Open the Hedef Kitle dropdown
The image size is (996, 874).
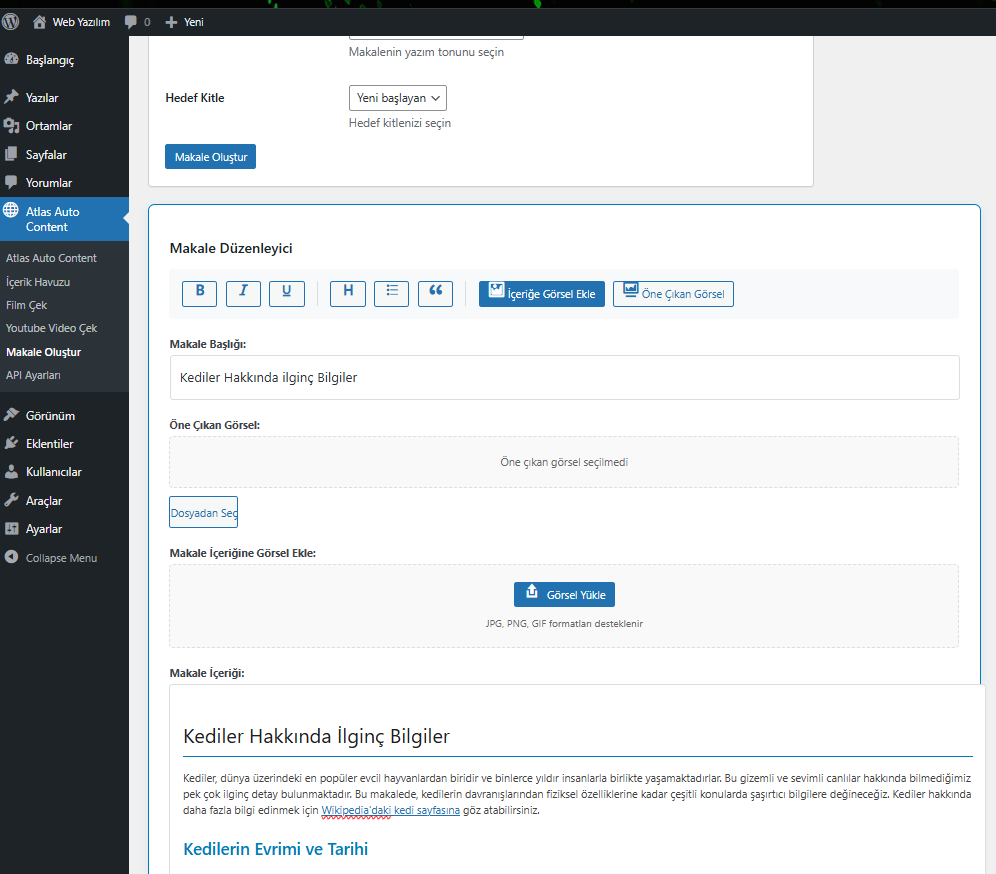point(397,98)
